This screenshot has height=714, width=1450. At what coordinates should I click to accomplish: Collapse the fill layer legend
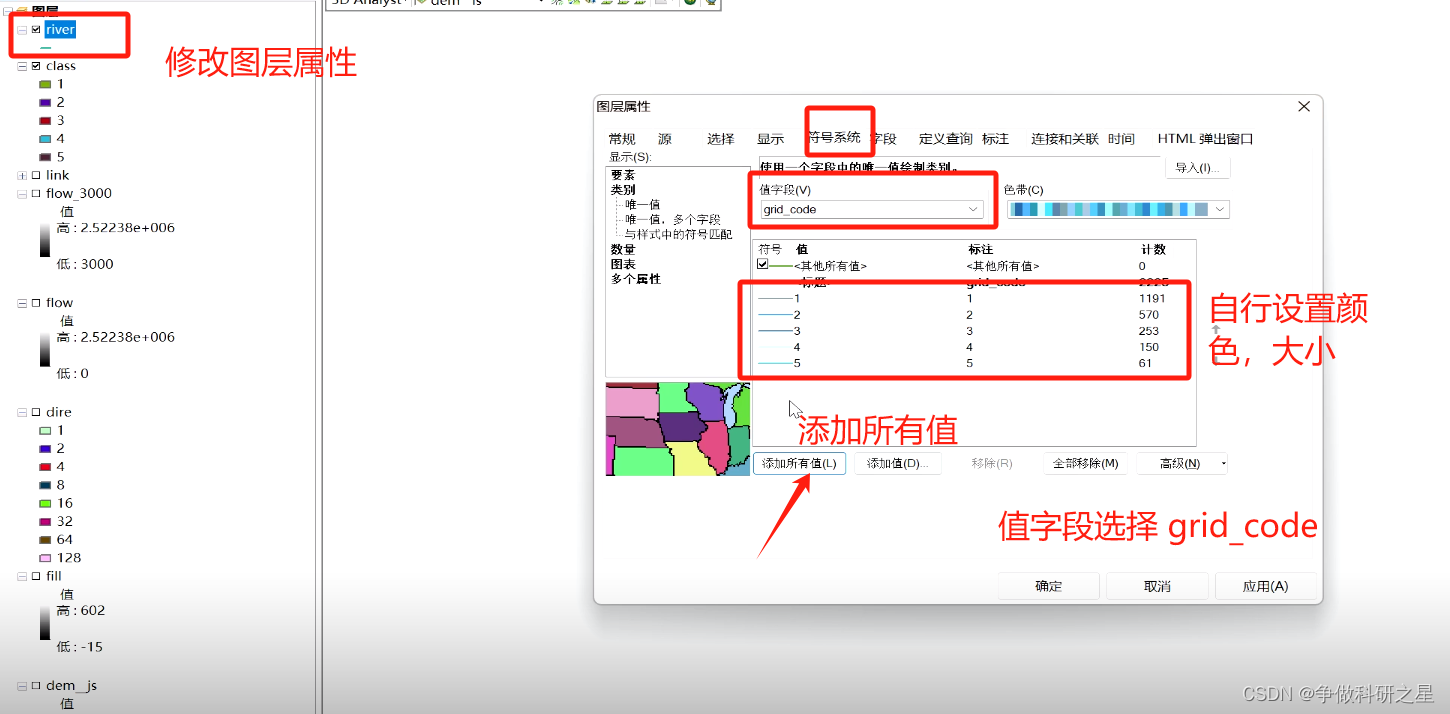[x=22, y=576]
